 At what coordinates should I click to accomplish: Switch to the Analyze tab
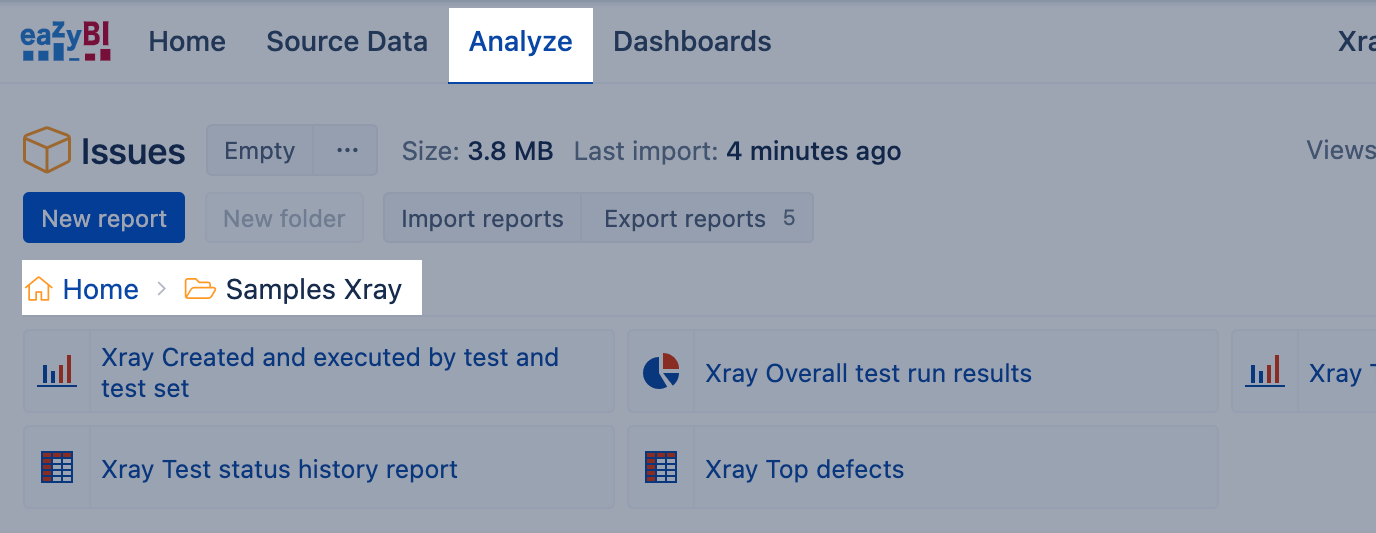[520, 42]
